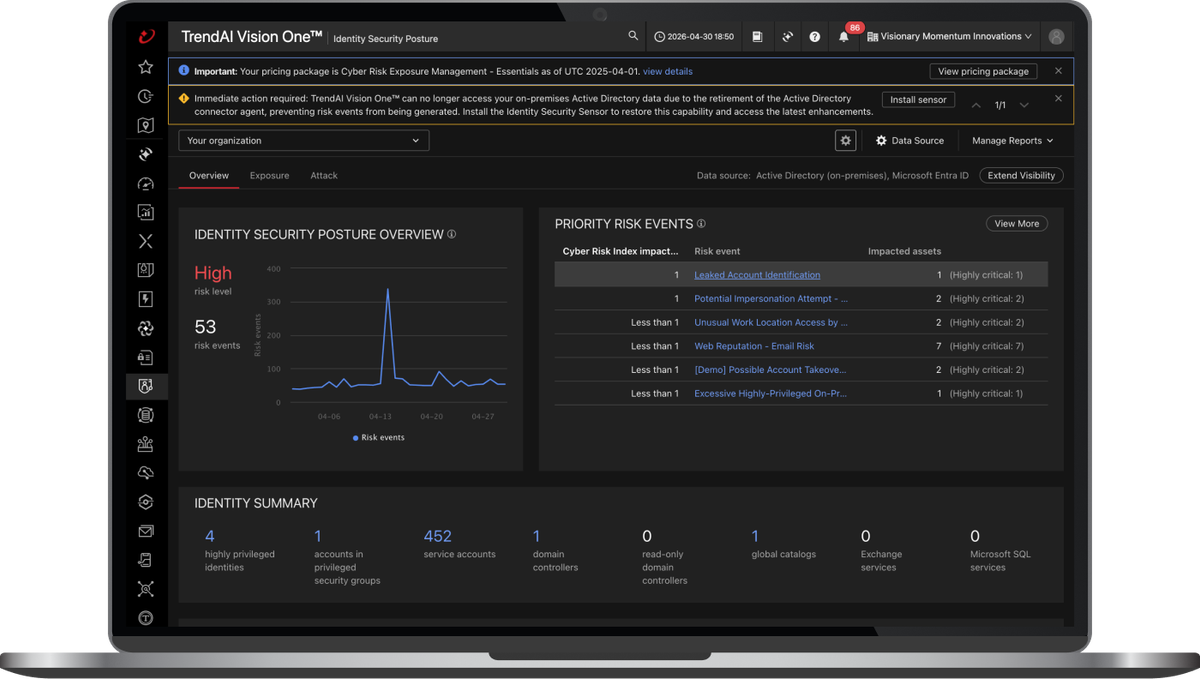Expand the Your organization dropdown
The height and width of the screenshot is (679, 1200).
(304, 141)
